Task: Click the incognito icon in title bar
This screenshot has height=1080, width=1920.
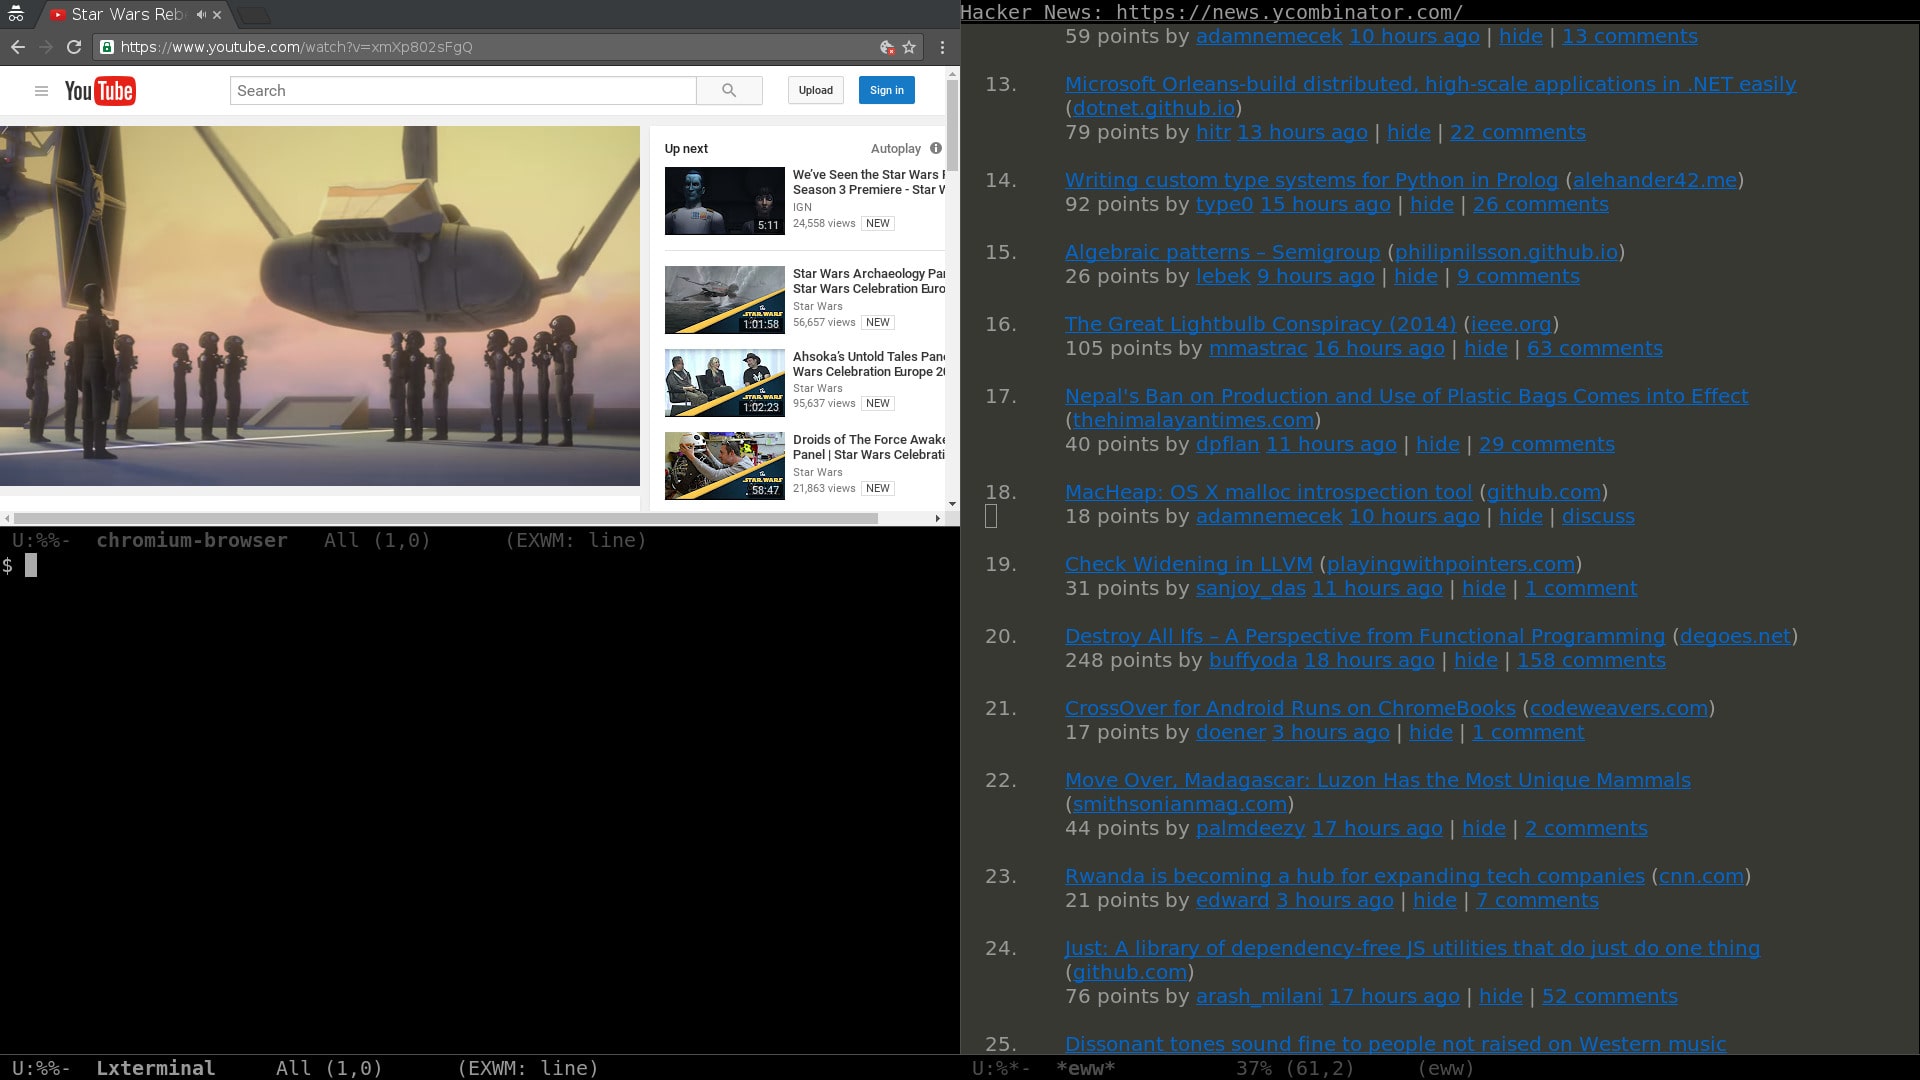Action: tap(16, 14)
